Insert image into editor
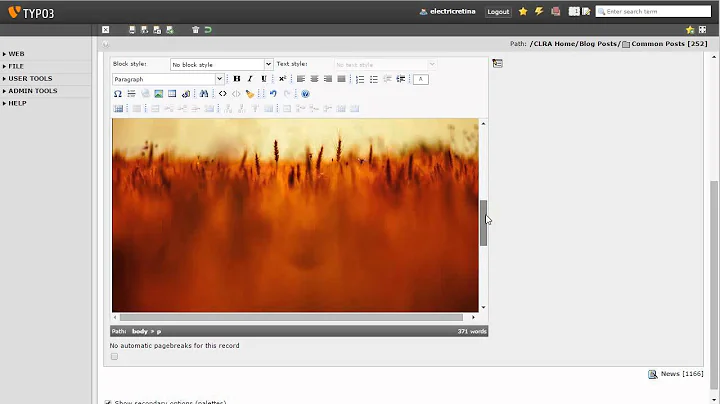 pyautogui.click(x=158, y=94)
